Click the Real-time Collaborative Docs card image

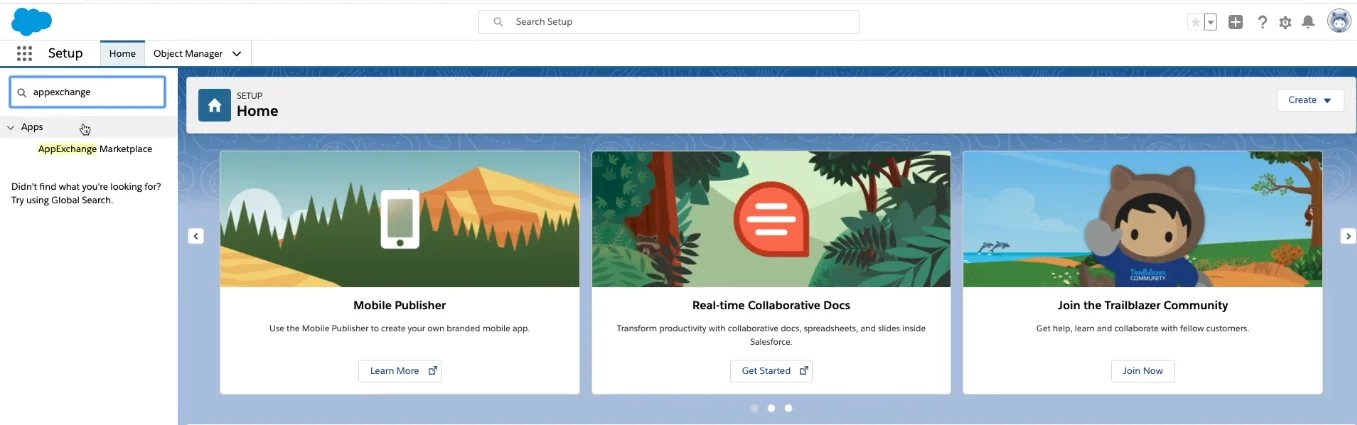coord(771,219)
